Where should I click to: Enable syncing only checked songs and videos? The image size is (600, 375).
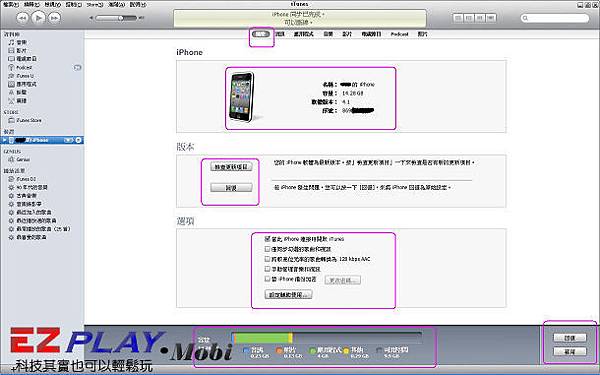[267, 249]
